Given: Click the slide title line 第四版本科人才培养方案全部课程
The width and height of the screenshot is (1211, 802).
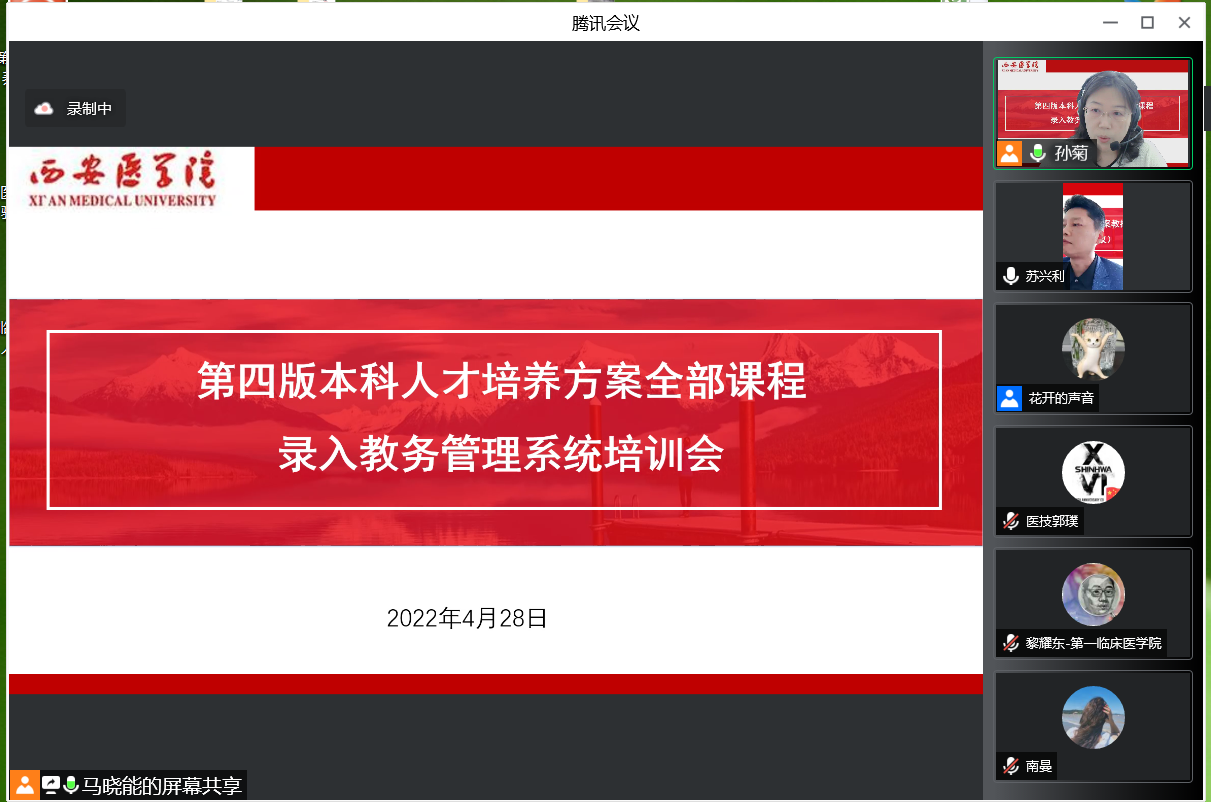Looking at the screenshot, I should [x=502, y=382].
